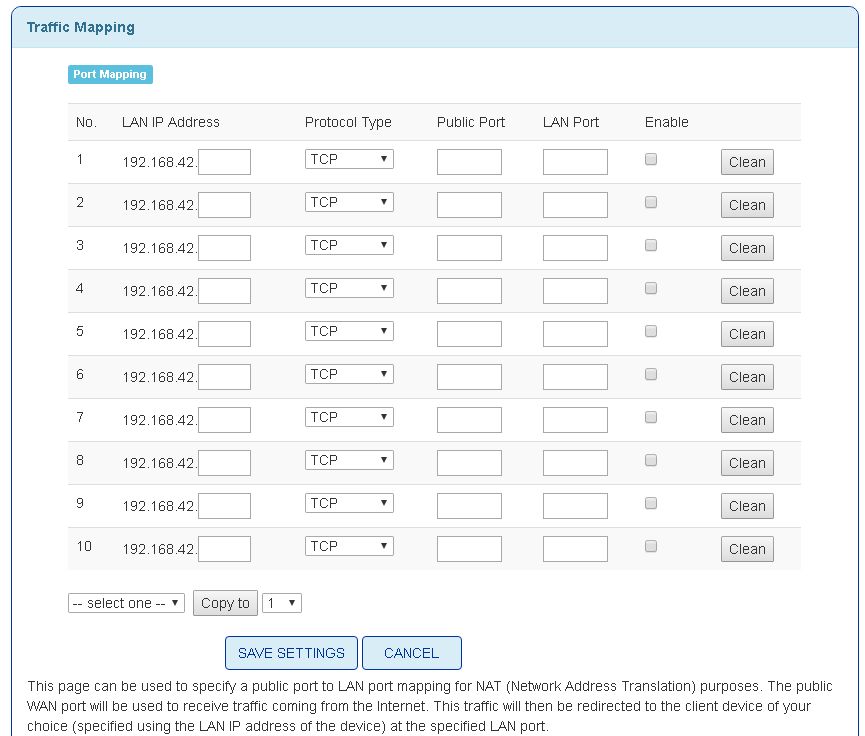Select the Port Mapping tab label
Image resolution: width=865 pixels, height=736 pixels.
pos(110,74)
